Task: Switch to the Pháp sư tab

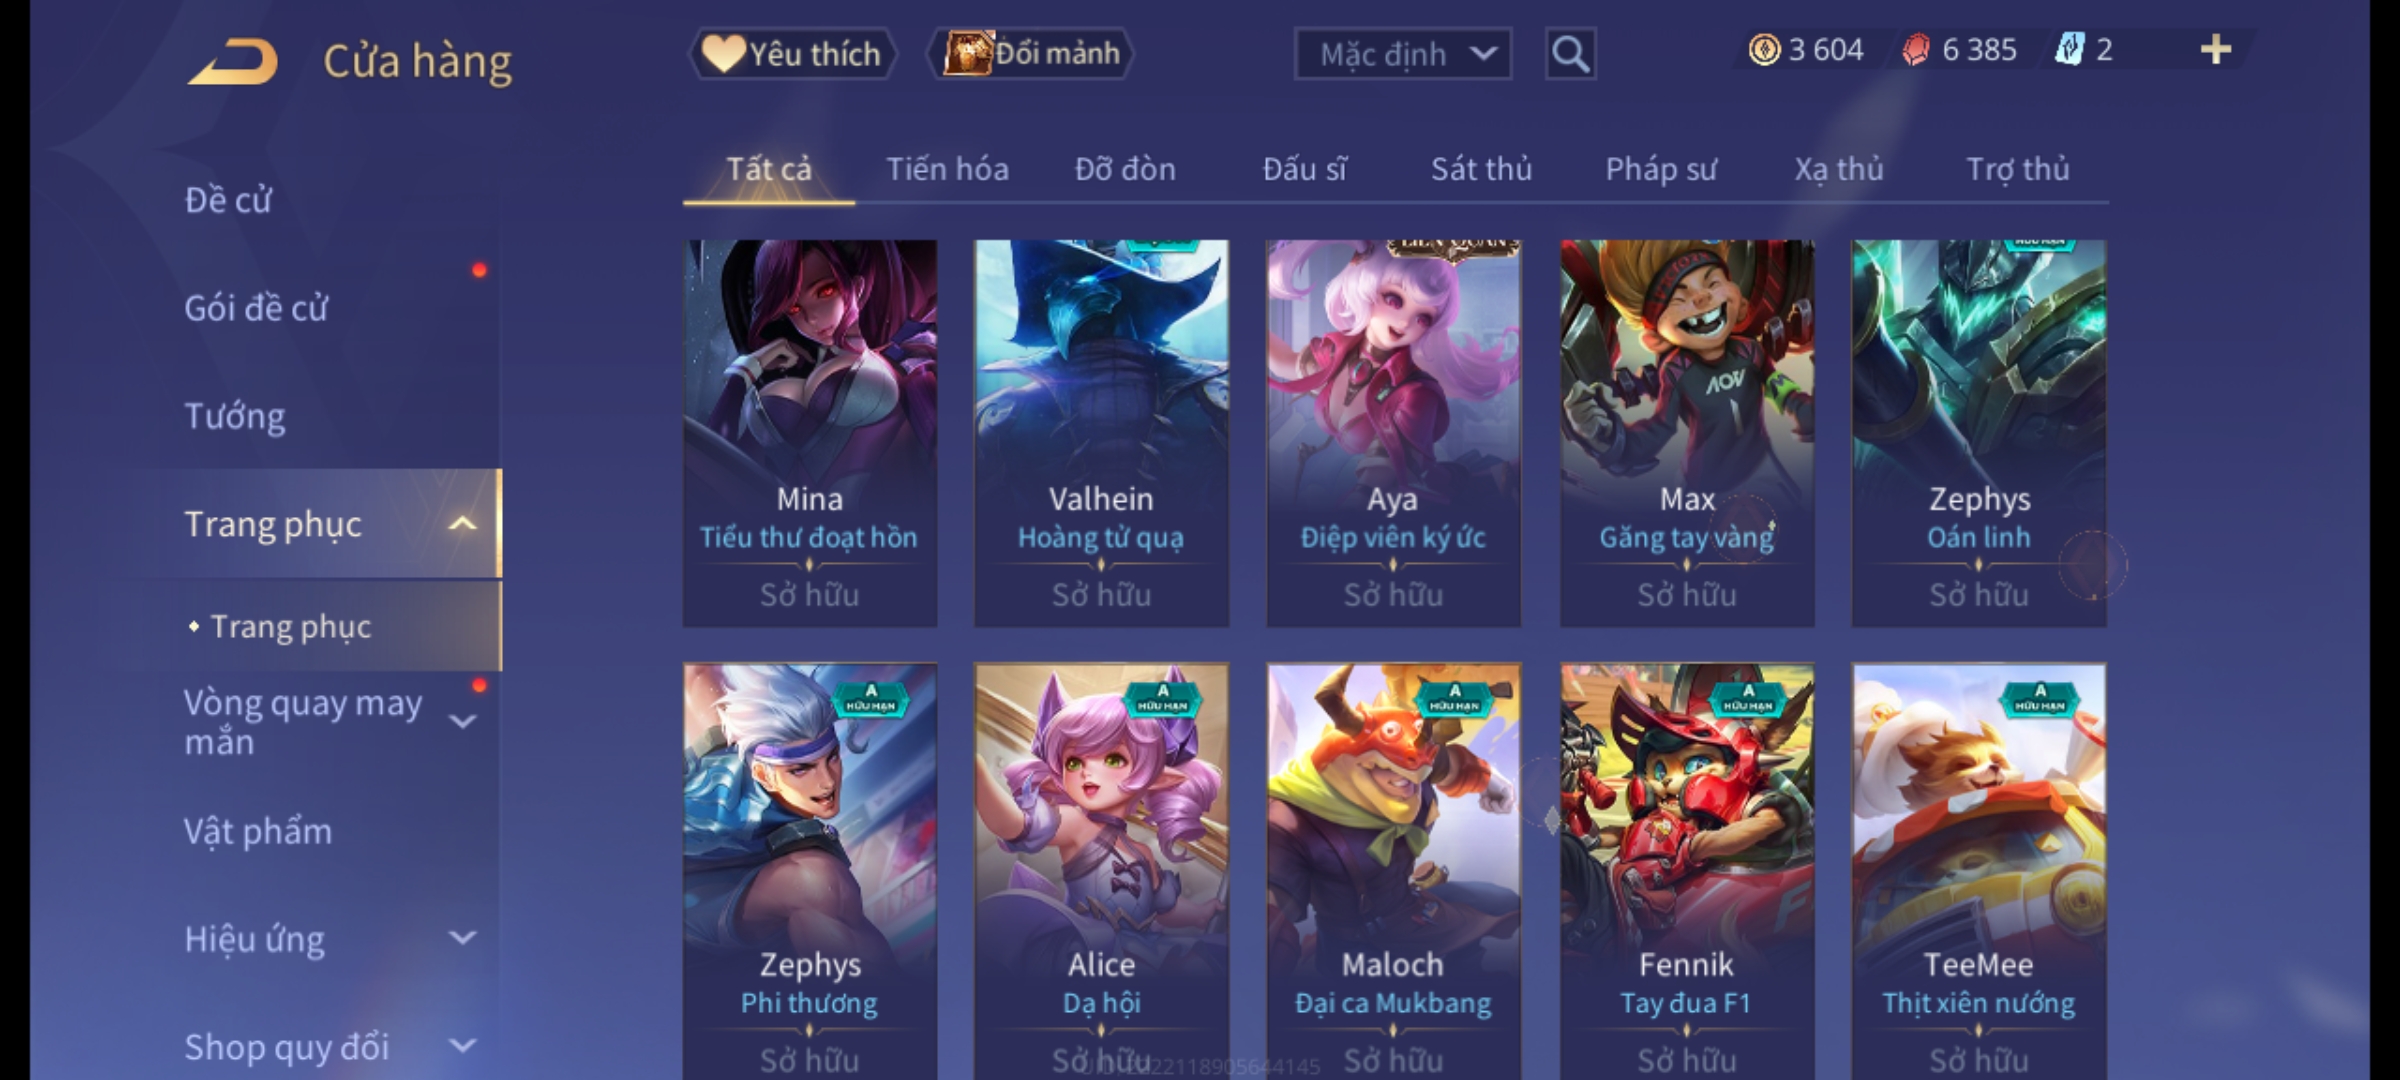Action: [1660, 169]
